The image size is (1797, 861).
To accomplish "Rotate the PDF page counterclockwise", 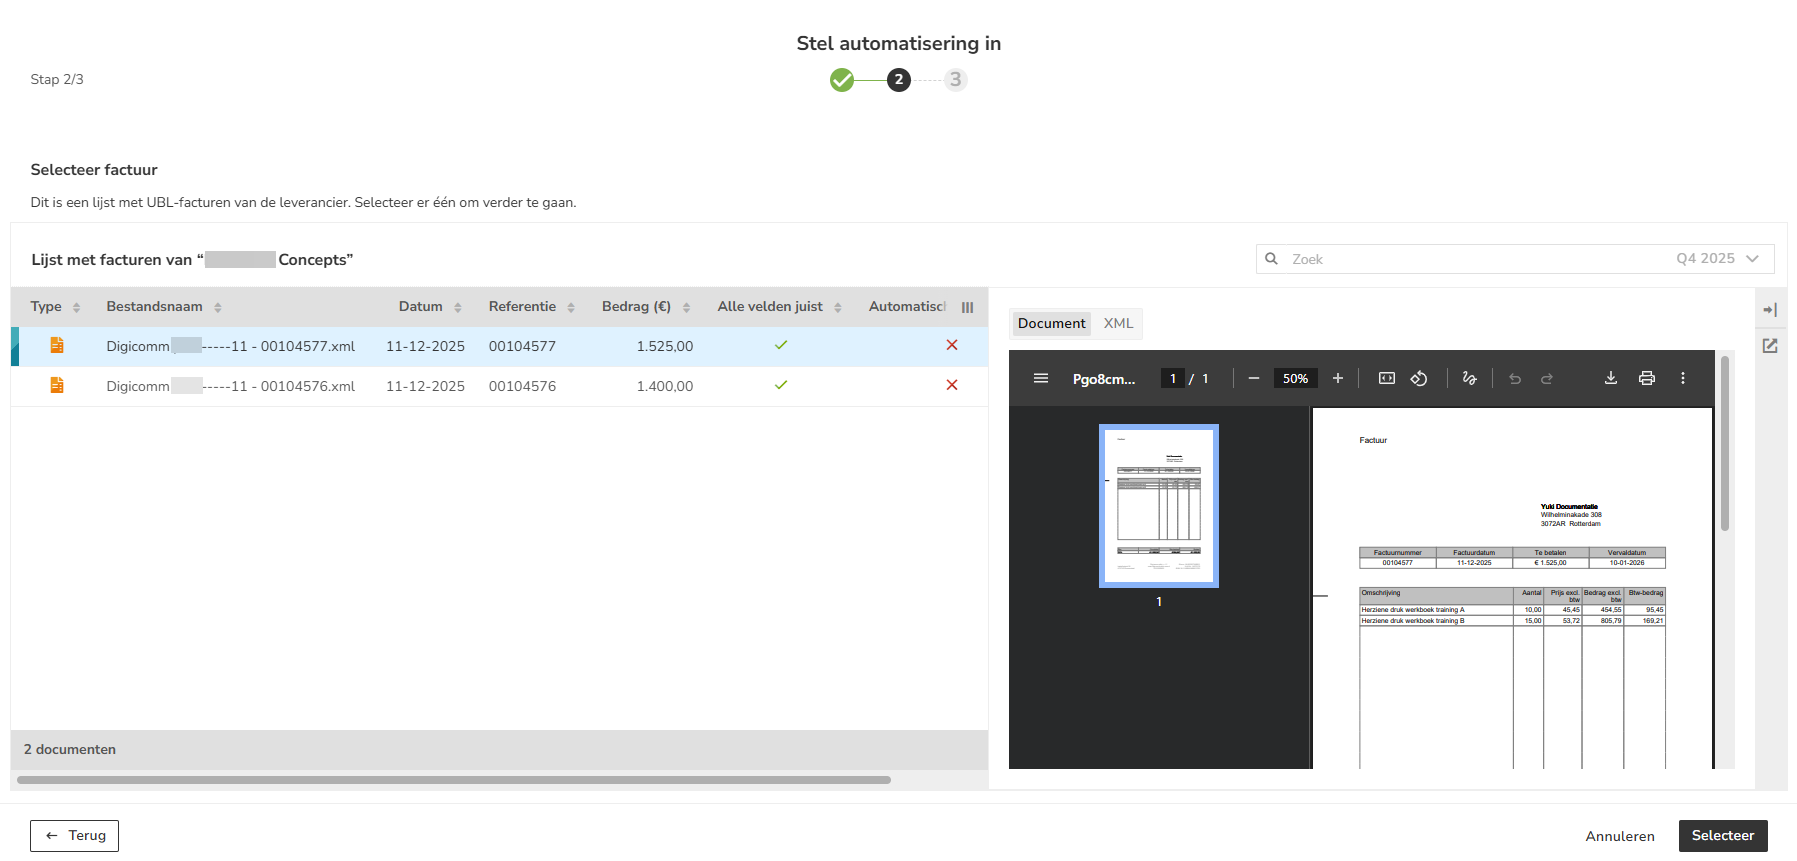I will pos(1419,378).
